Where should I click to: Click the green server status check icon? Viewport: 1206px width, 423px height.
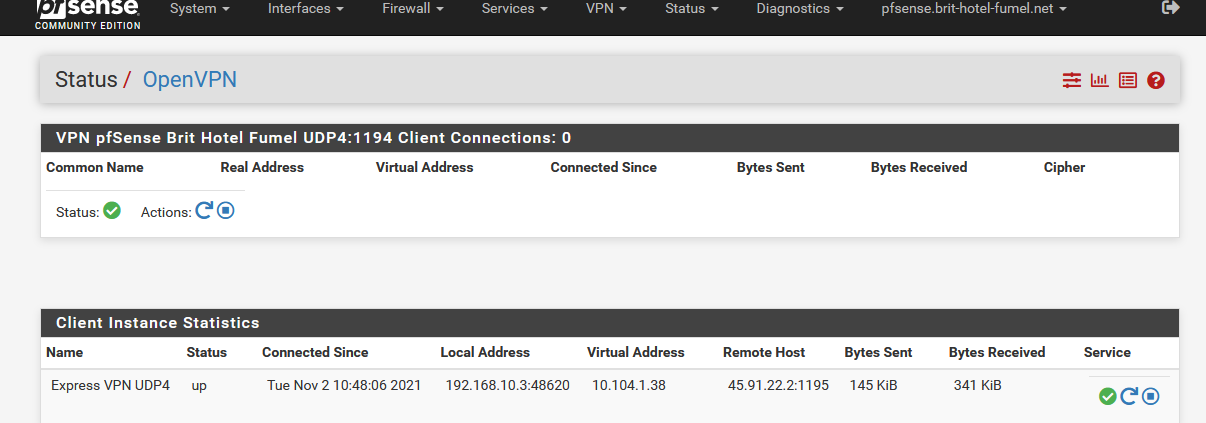coord(112,211)
